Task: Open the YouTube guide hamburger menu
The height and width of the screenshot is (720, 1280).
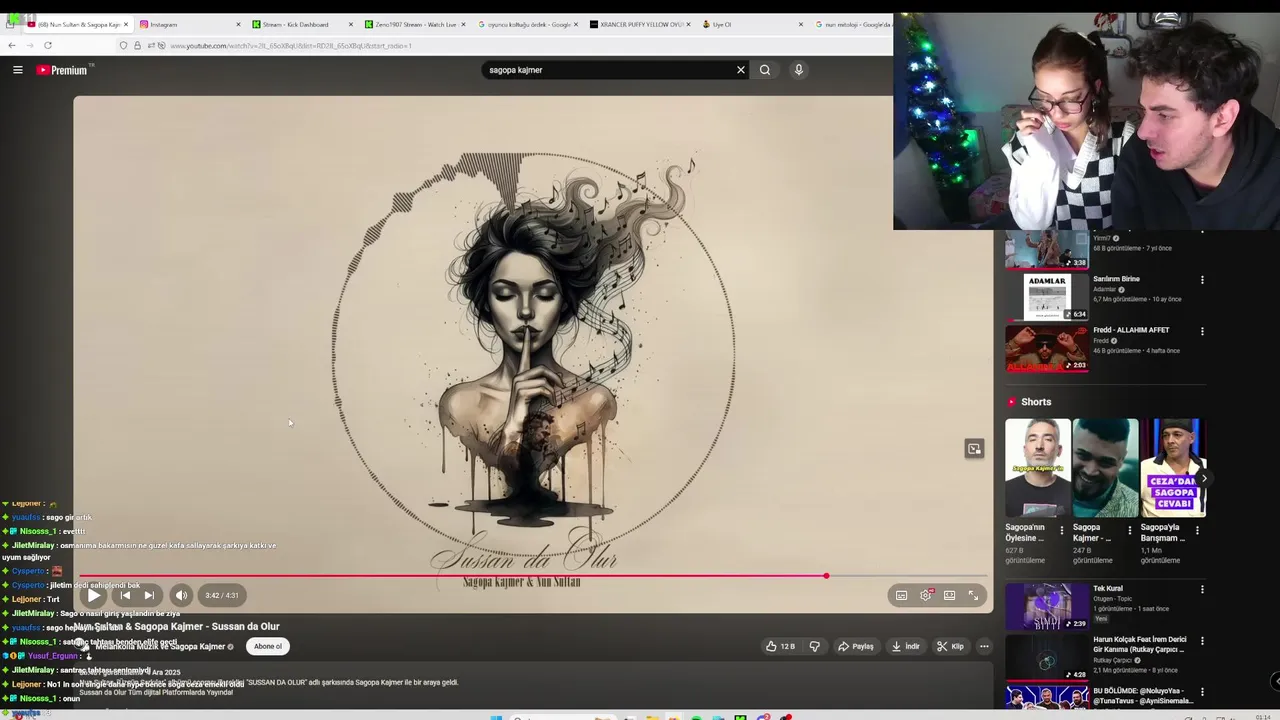Action: [17, 70]
